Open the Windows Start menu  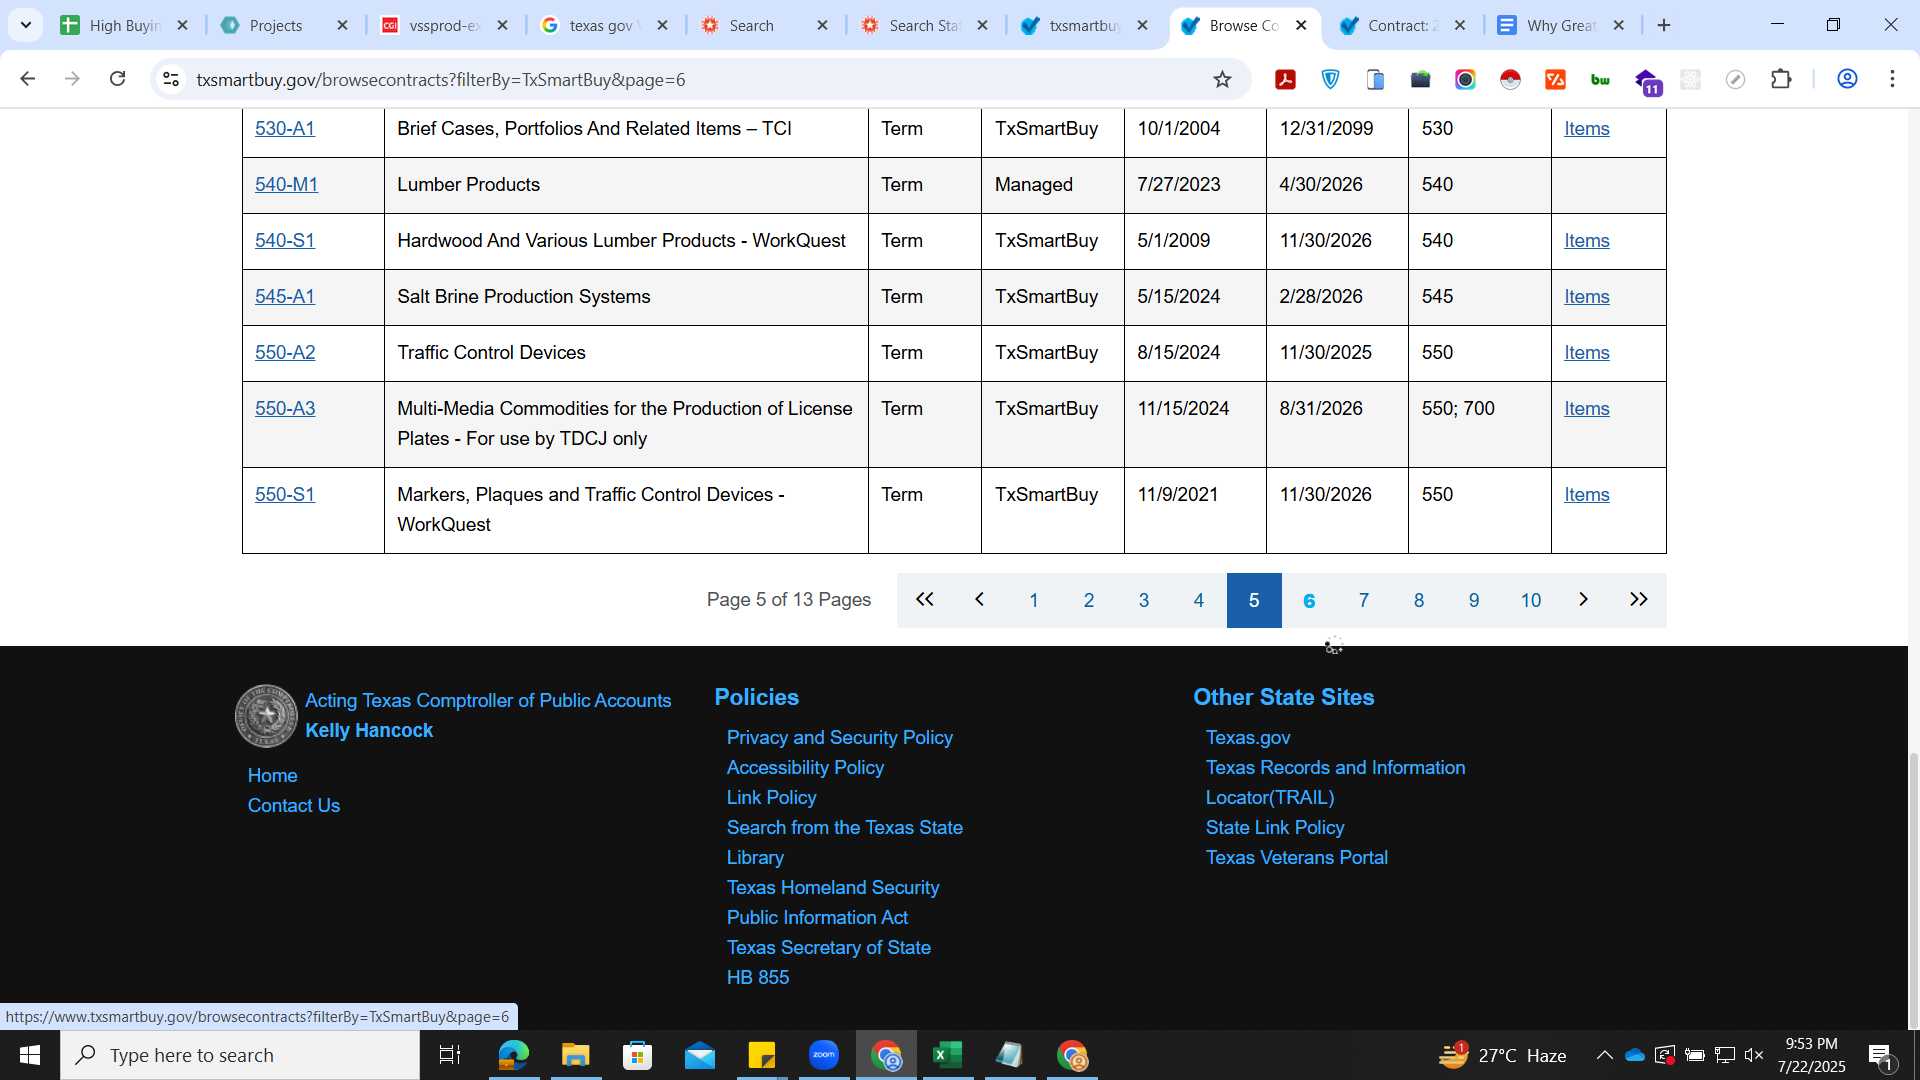(x=30, y=1055)
